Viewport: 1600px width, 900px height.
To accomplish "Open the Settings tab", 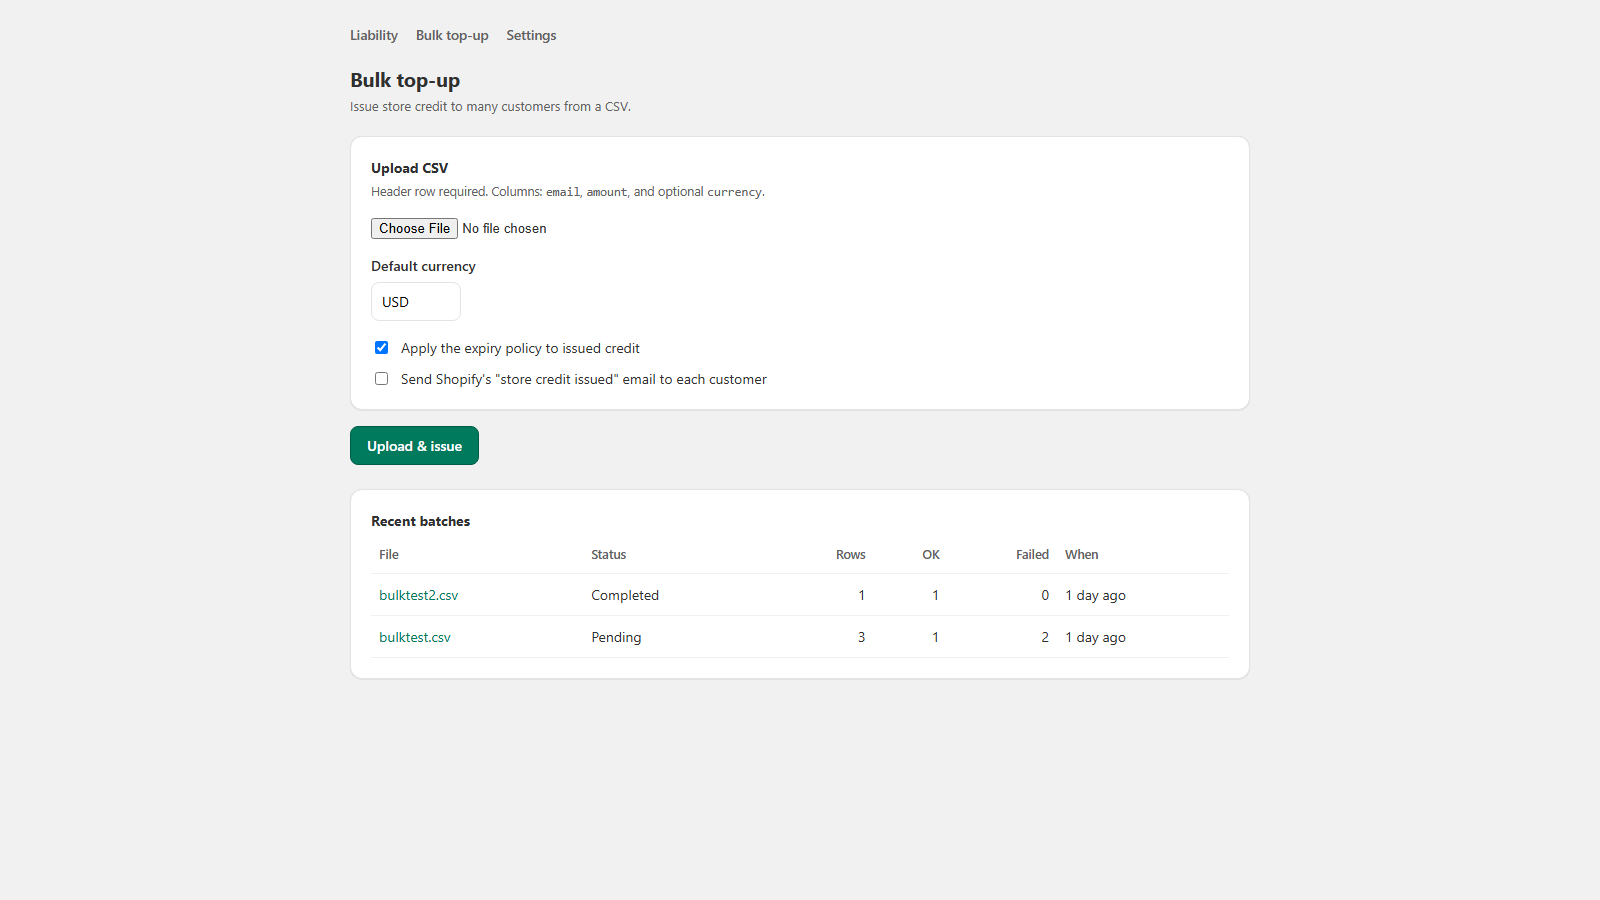I will (531, 35).
